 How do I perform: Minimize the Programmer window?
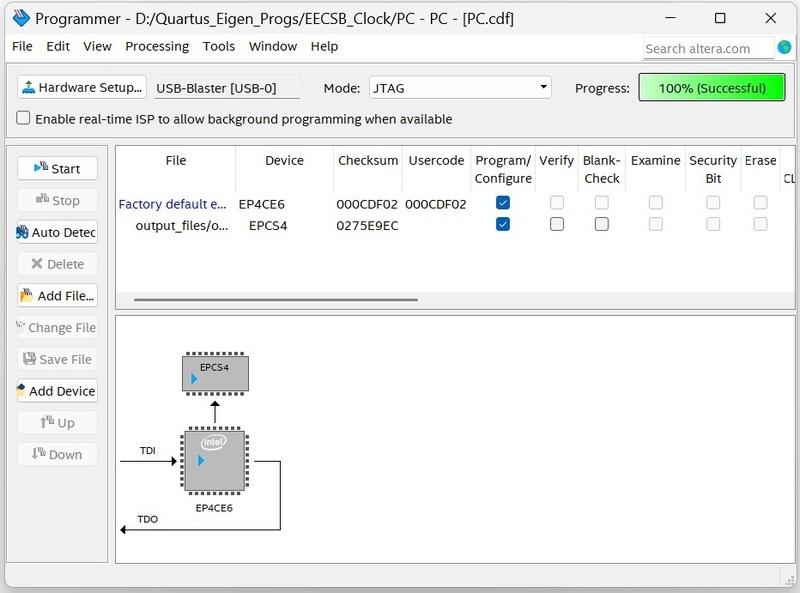pyautogui.click(x=670, y=18)
